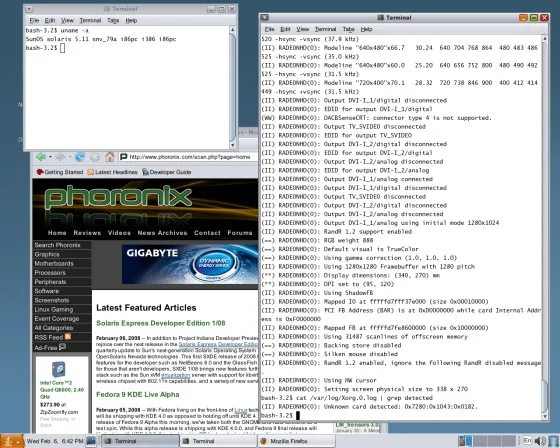Screen dimensions: 560x448
Task: Switch to the second workspace in pager
Action: (481, 441)
